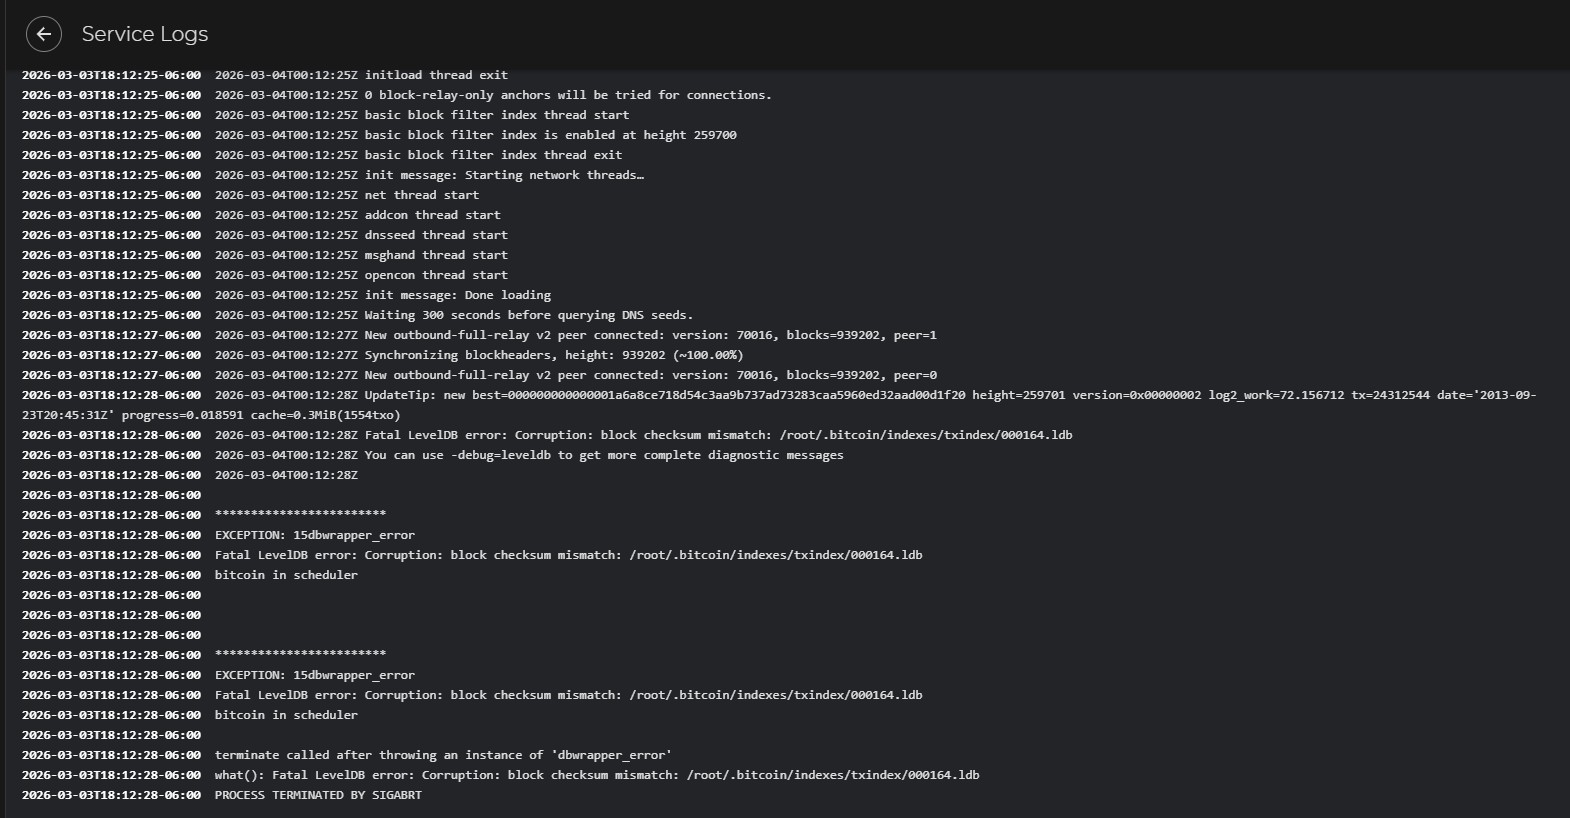Image resolution: width=1570 pixels, height=818 pixels.
Task: Click the "addcon thread start" log line
Action: [x=432, y=215]
